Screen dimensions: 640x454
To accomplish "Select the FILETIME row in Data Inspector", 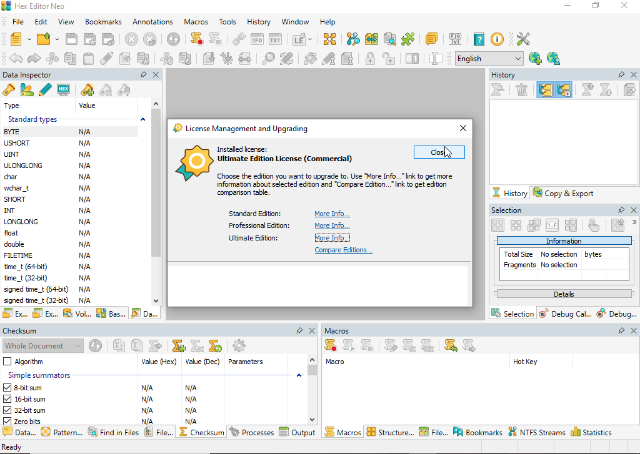I will pyautogui.click(x=69, y=256).
